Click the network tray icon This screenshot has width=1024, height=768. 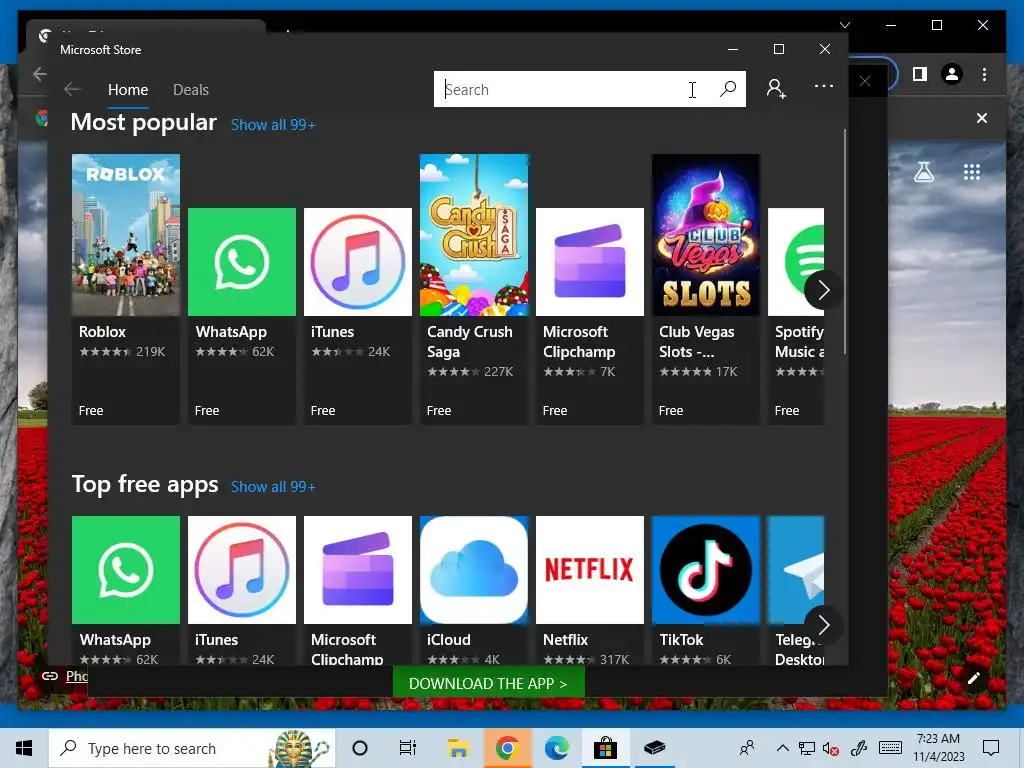(807, 748)
